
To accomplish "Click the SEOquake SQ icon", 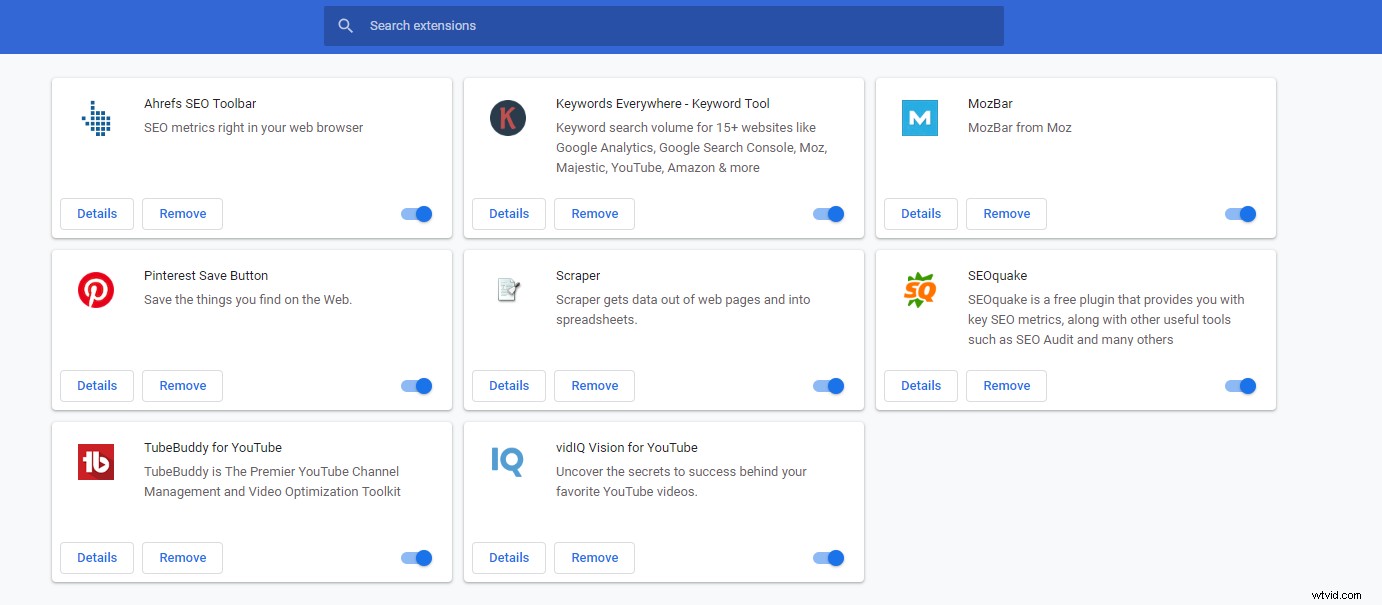I will (919, 290).
